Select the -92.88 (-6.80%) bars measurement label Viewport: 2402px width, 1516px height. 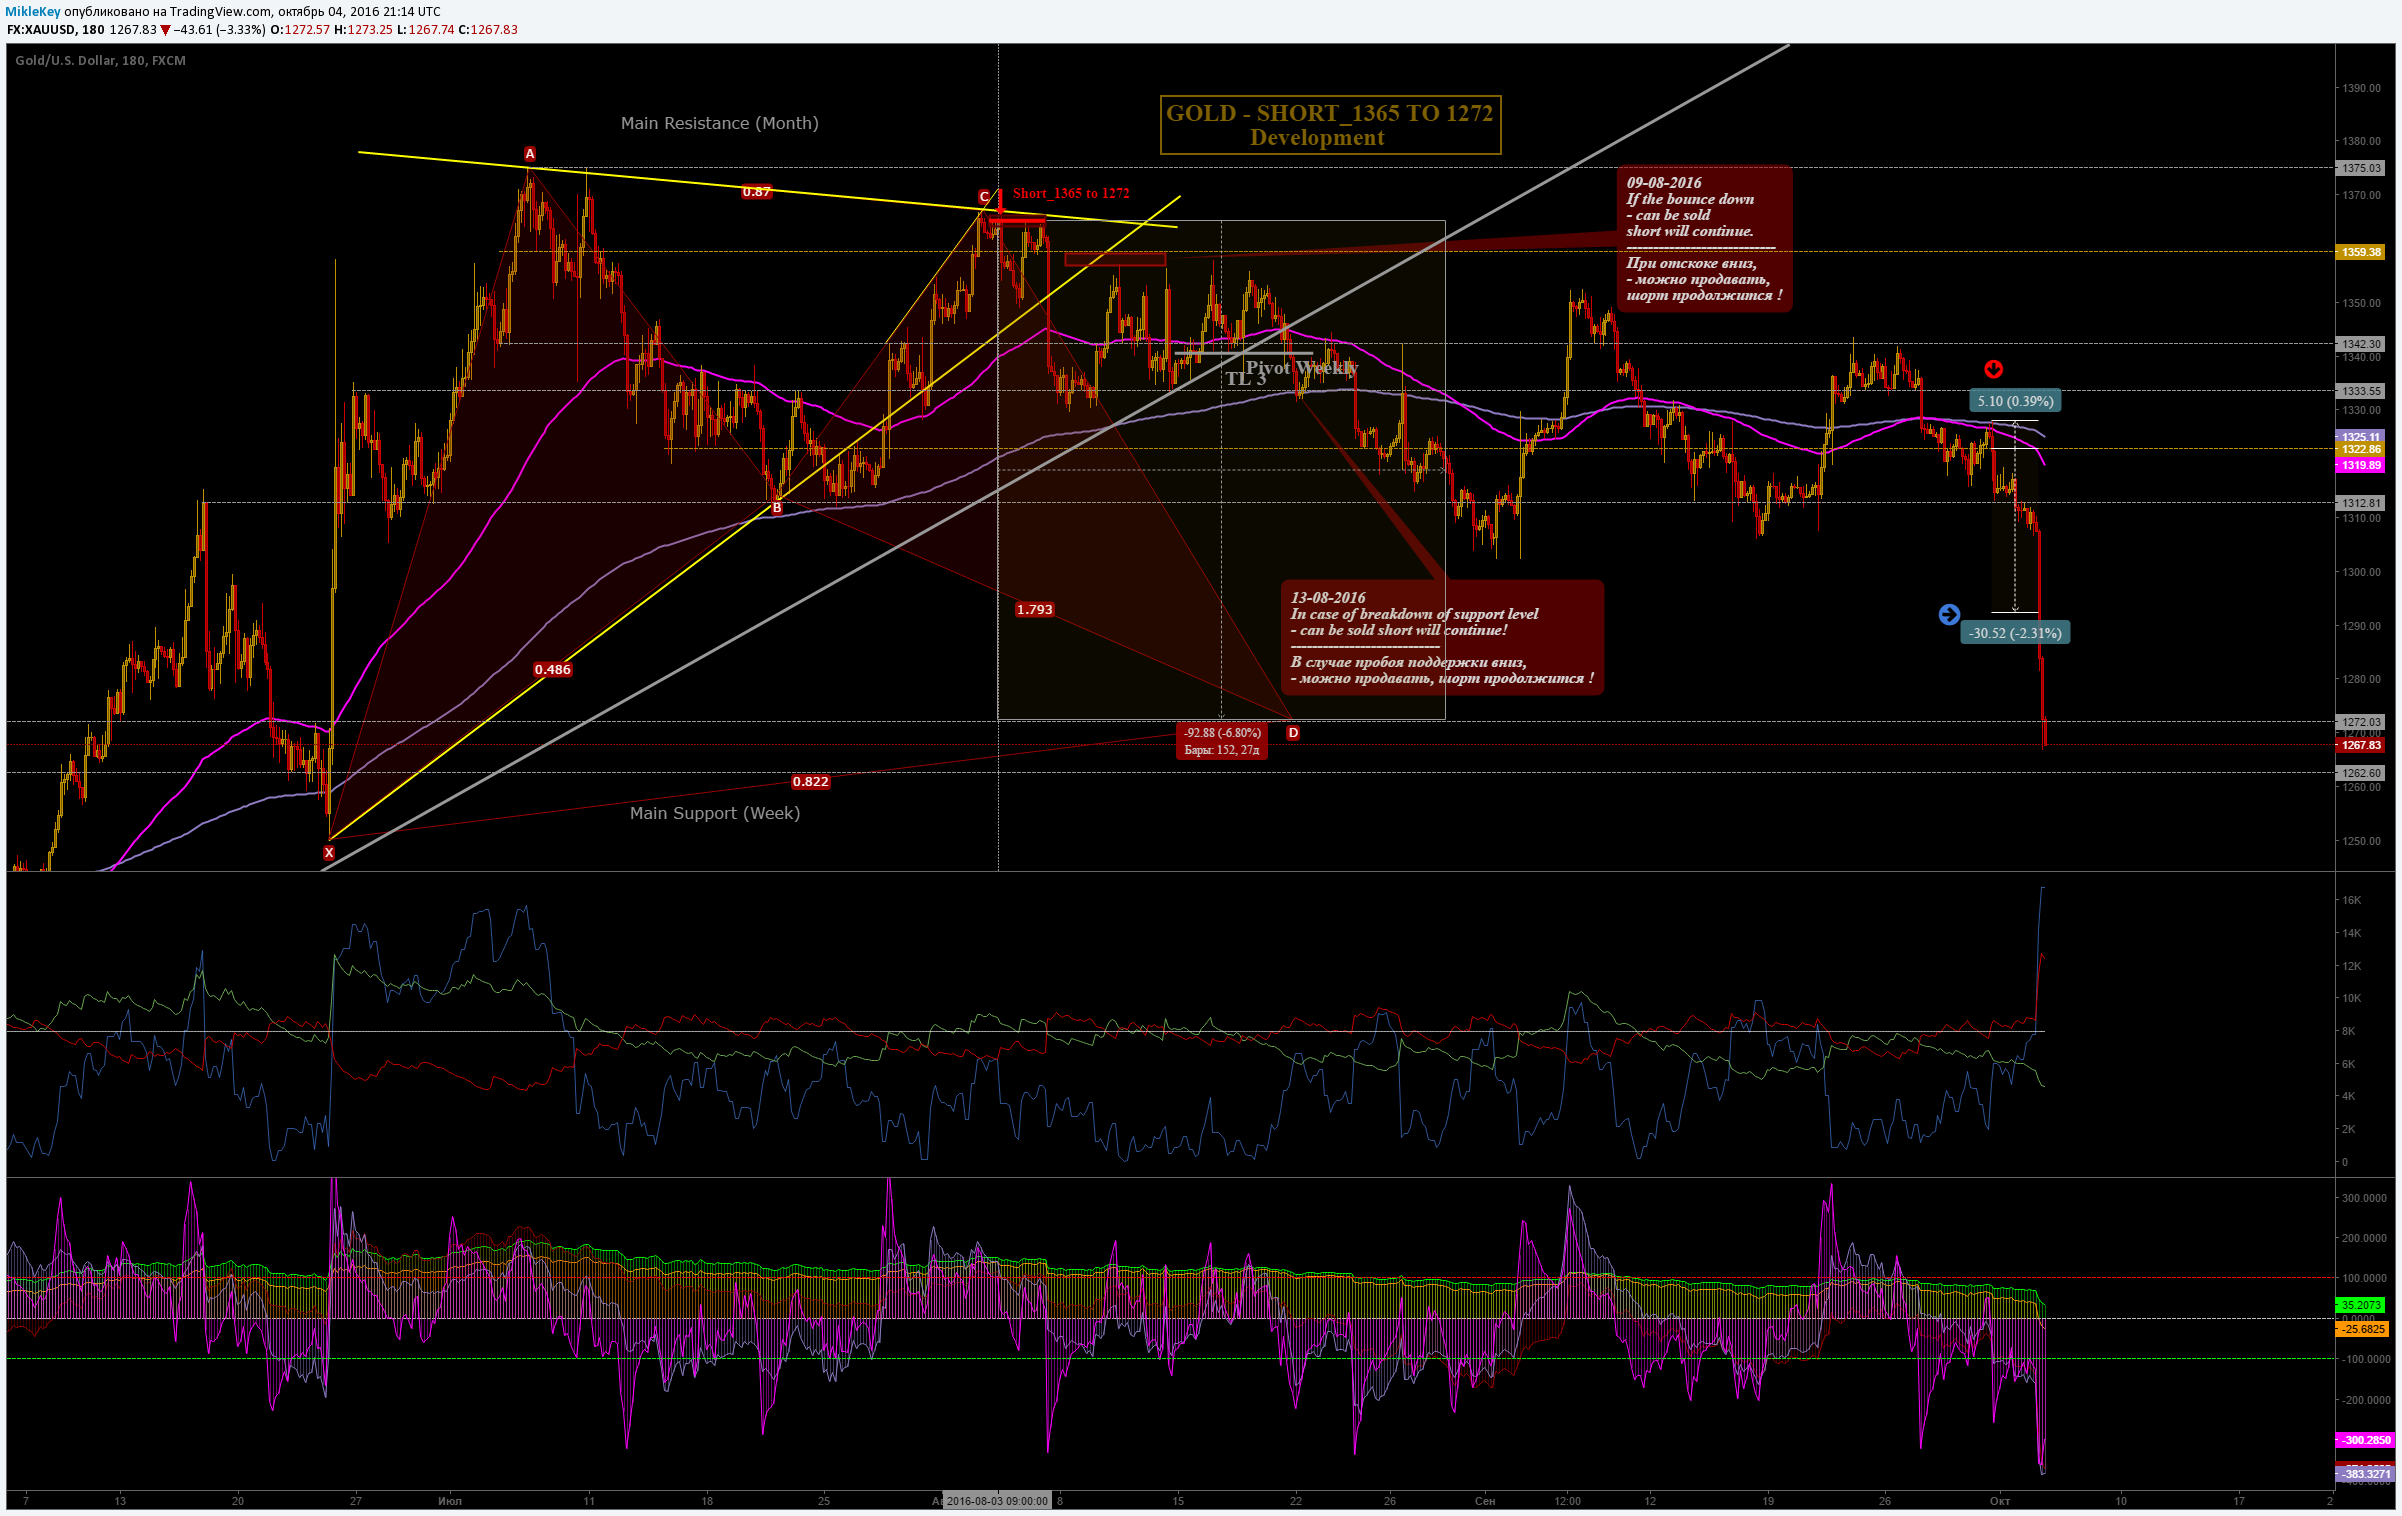1222,741
